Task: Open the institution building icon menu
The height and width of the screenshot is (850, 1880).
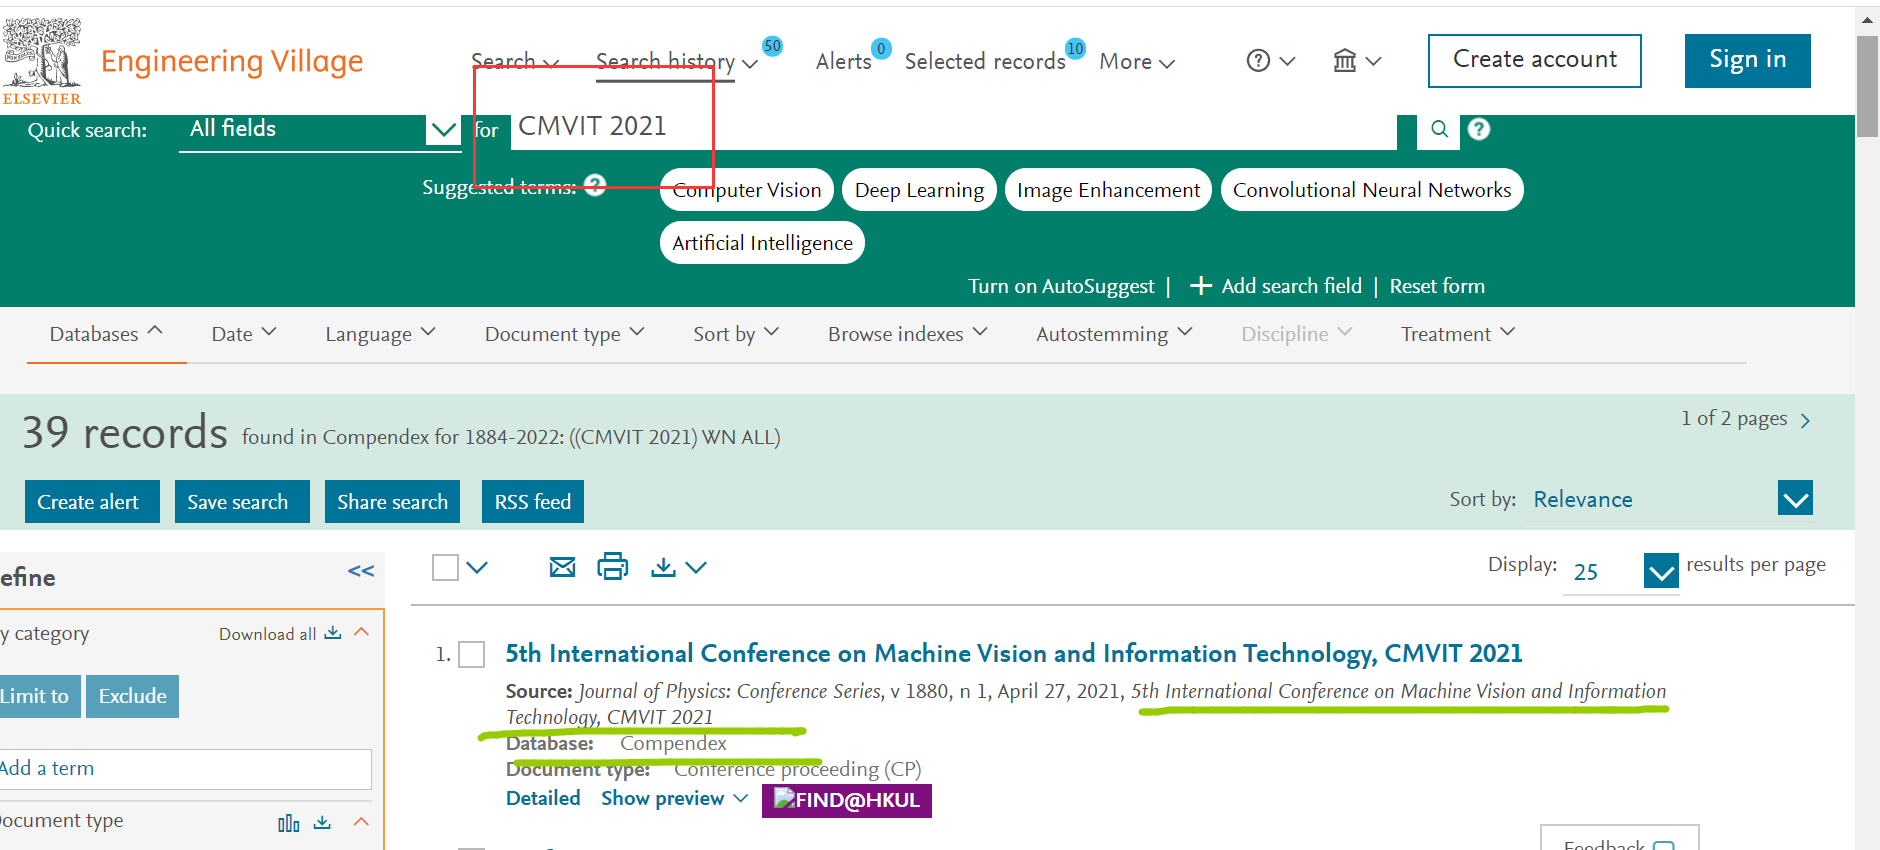Action: pyautogui.click(x=1357, y=61)
